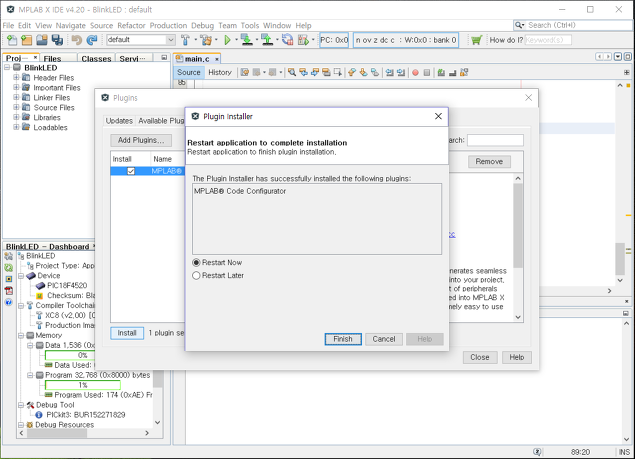Click the Clean and Build icon

tap(206, 40)
